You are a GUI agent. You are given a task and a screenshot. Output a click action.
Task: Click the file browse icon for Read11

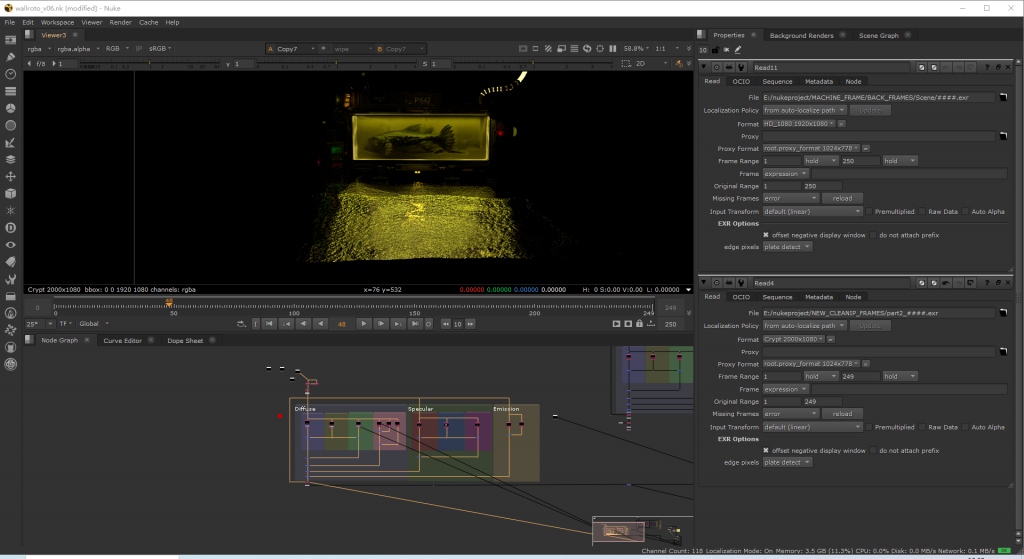point(1003,97)
